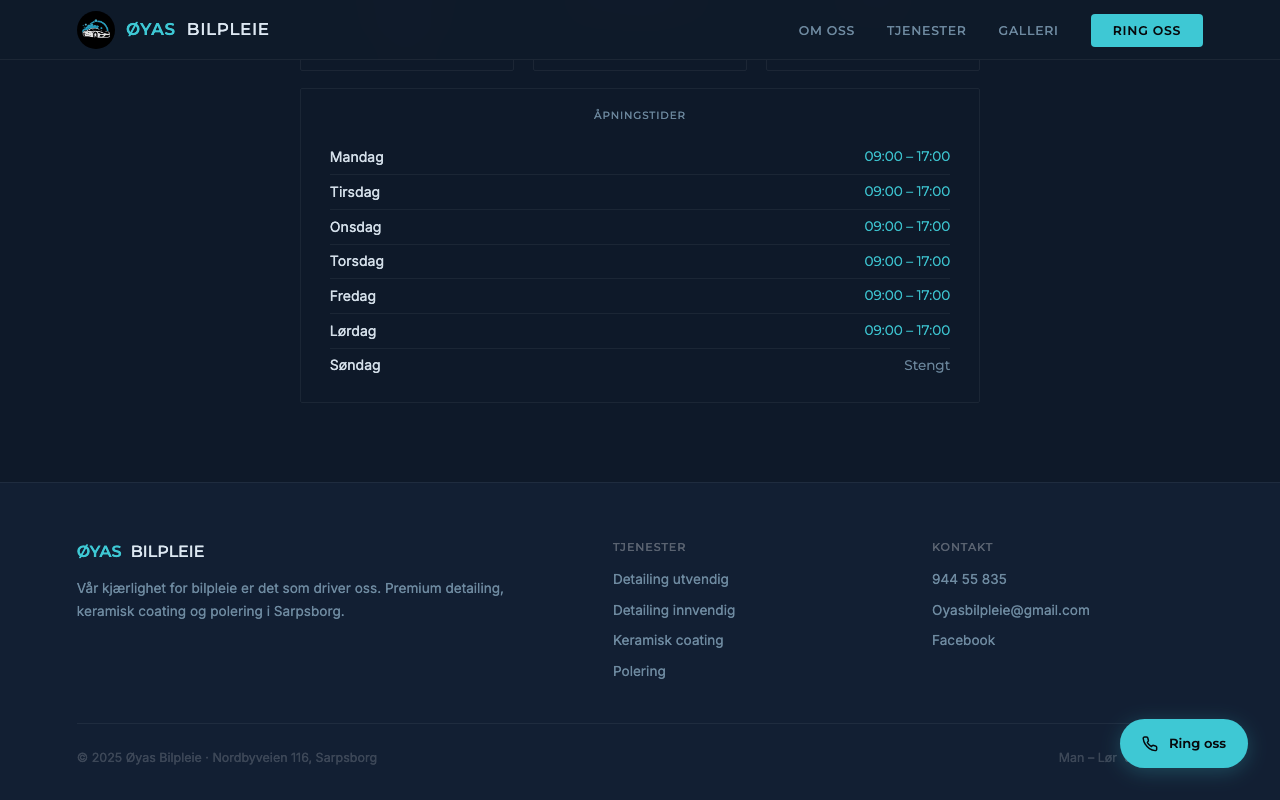Go to TJENESTER in the top navigation
This screenshot has height=800, width=1280.
(926, 31)
